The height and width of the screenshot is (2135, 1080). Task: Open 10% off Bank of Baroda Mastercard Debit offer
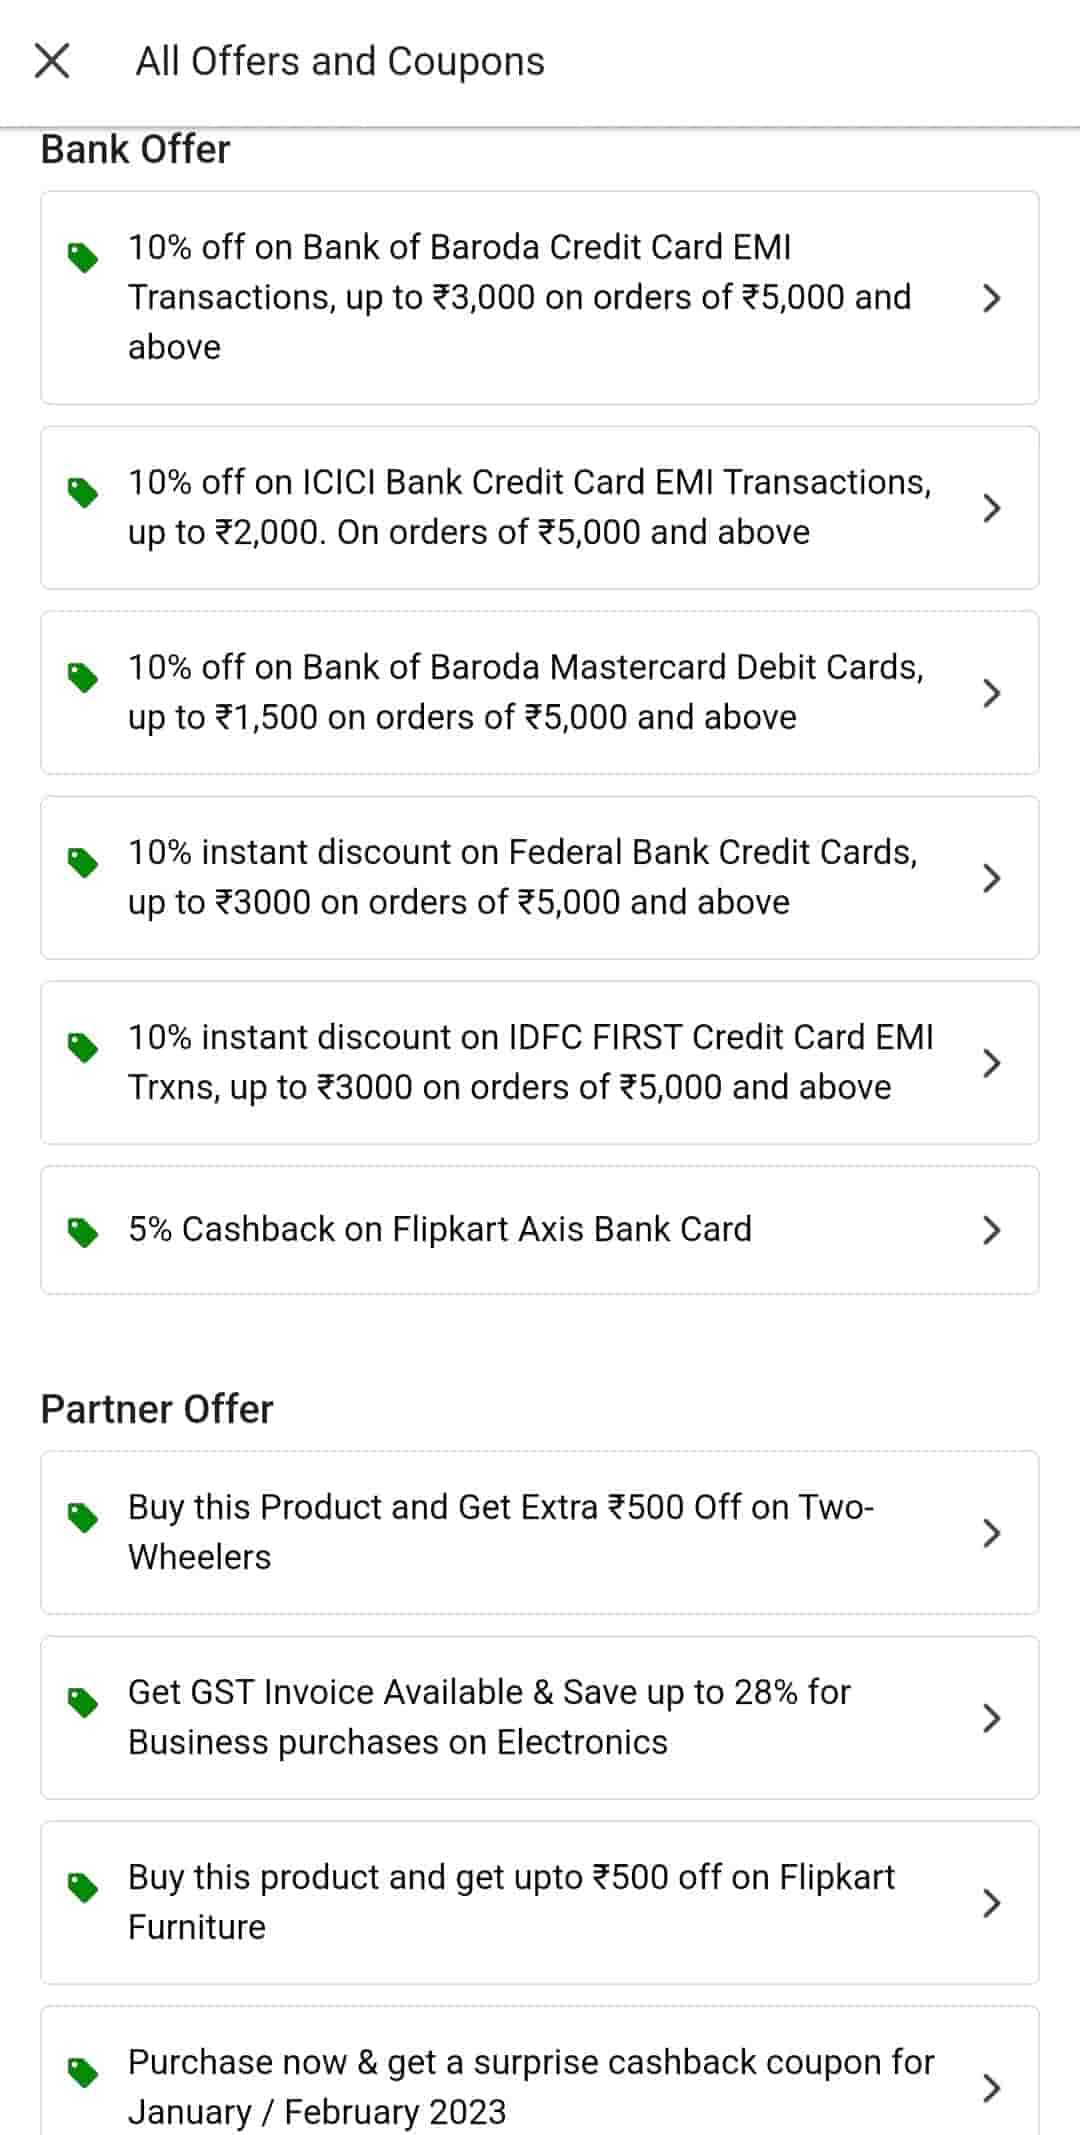(525, 692)
